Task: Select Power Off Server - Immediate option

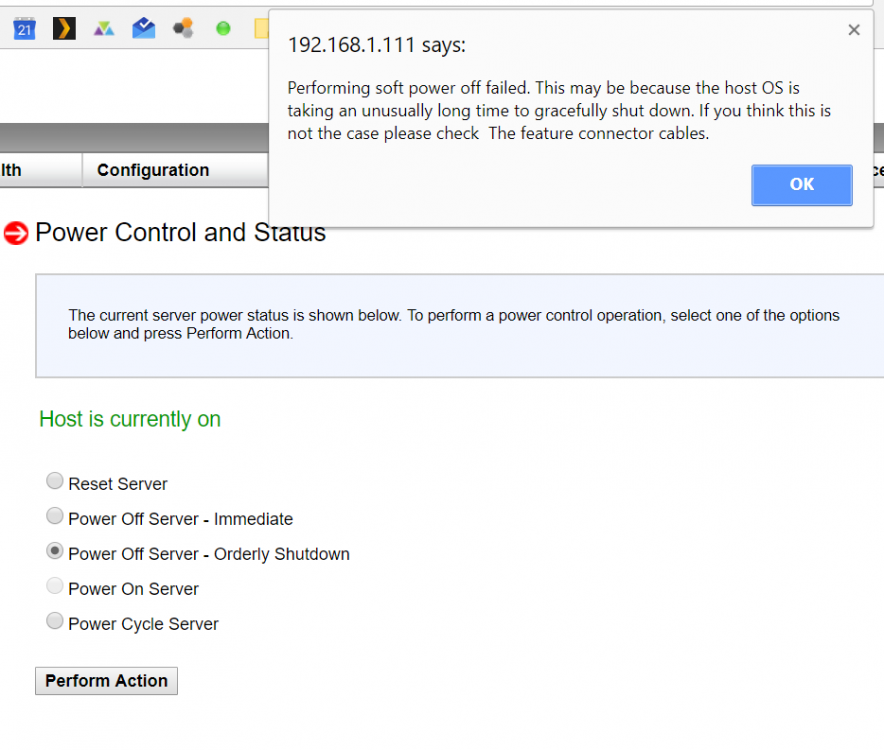Action: (55, 516)
